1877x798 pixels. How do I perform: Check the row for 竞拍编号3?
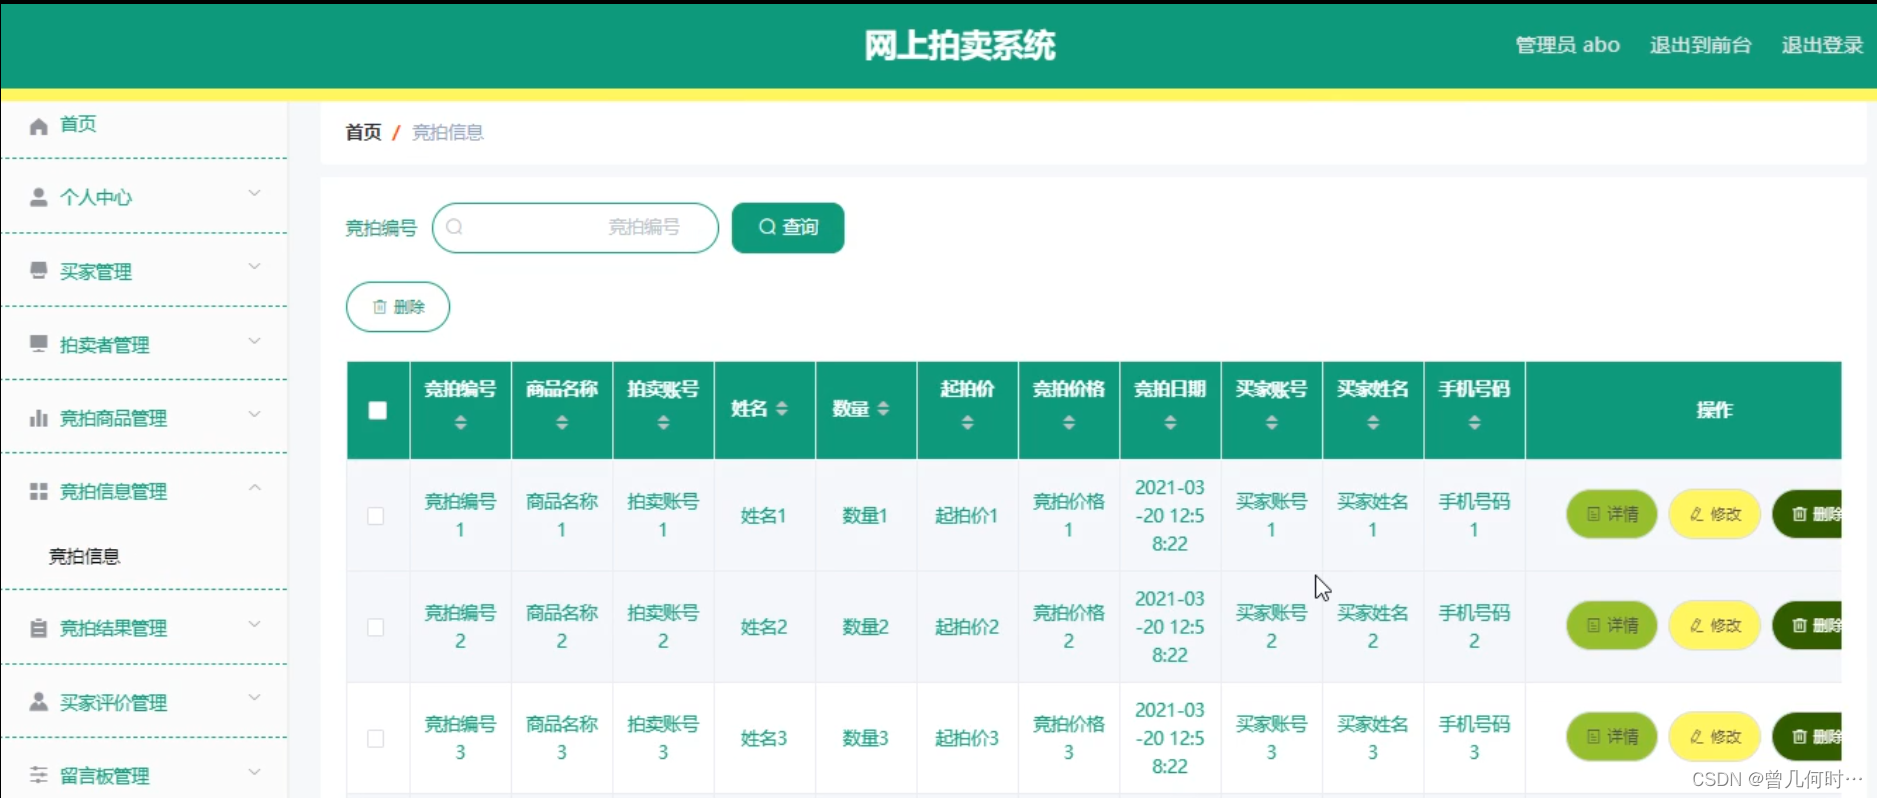[x=376, y=738]
